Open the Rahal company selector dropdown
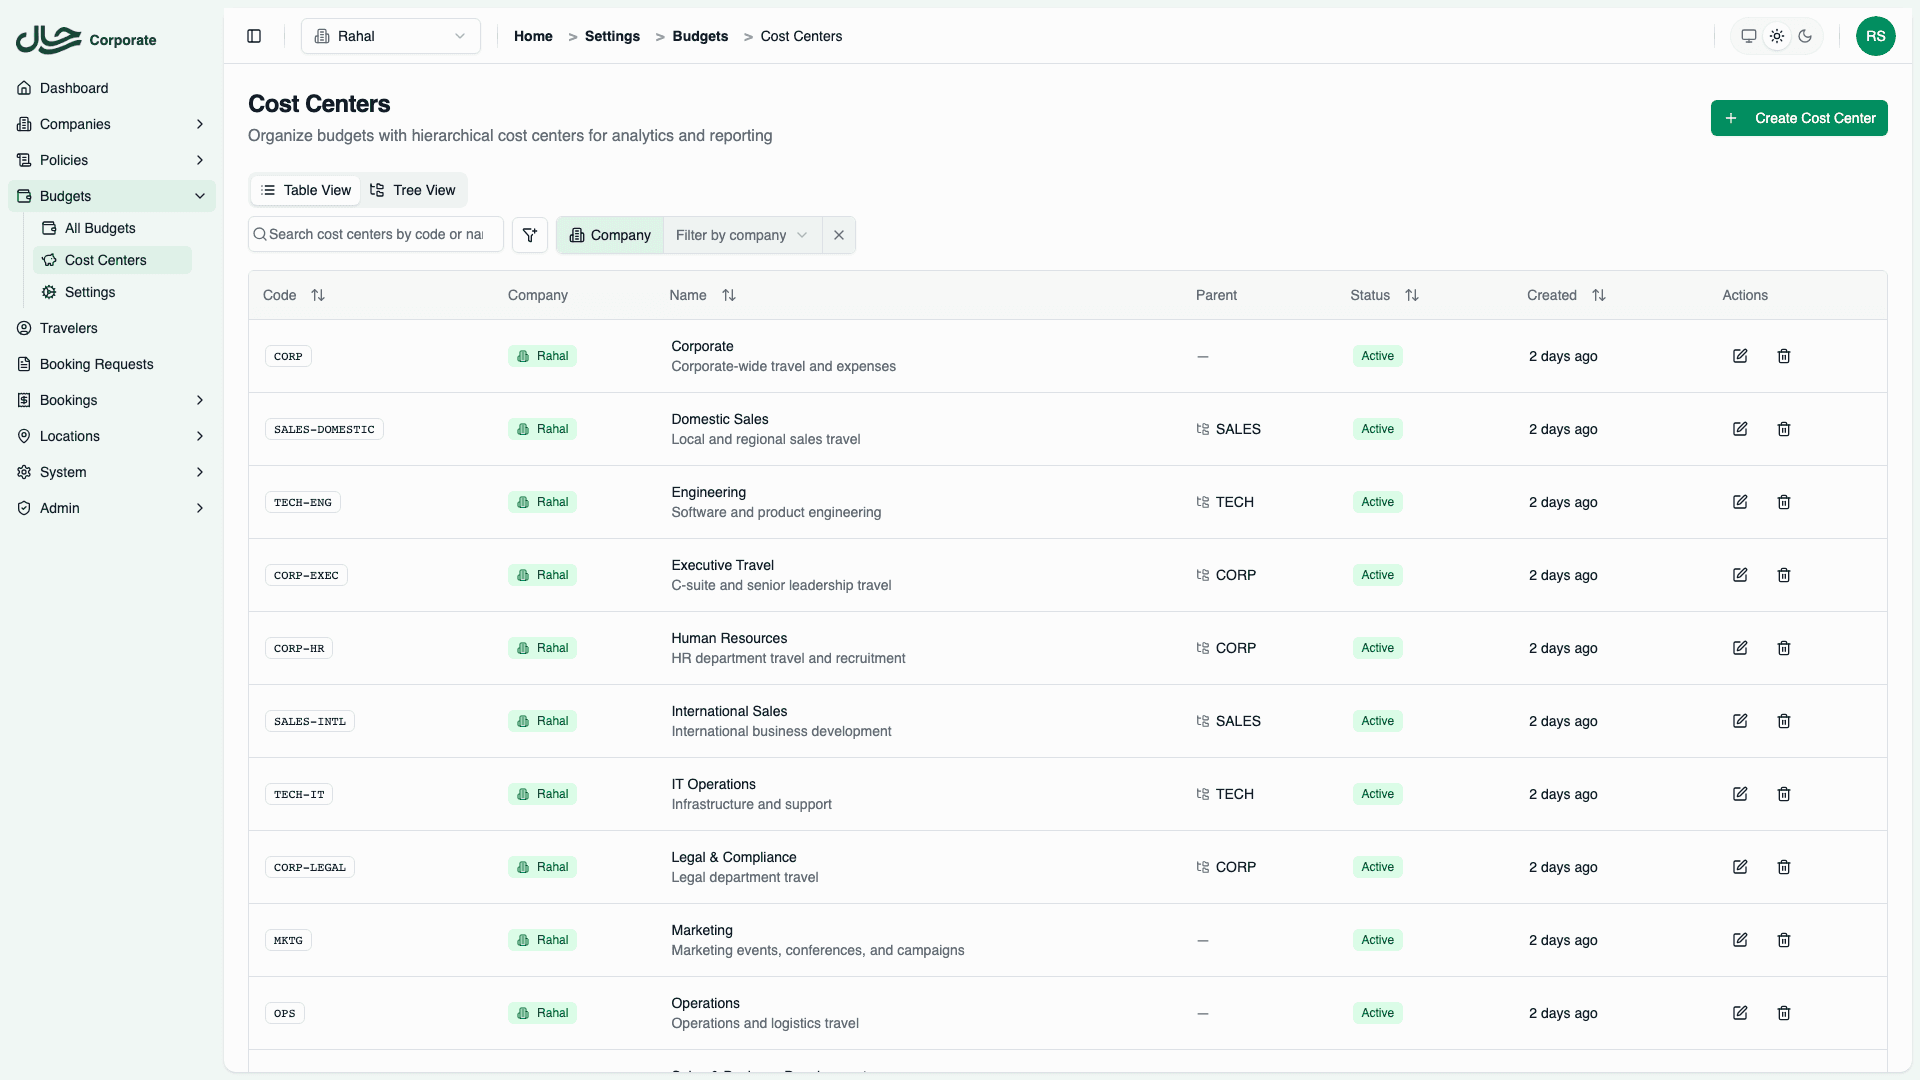Viewport: 1920px width, 1080px height. coord(391,36)
